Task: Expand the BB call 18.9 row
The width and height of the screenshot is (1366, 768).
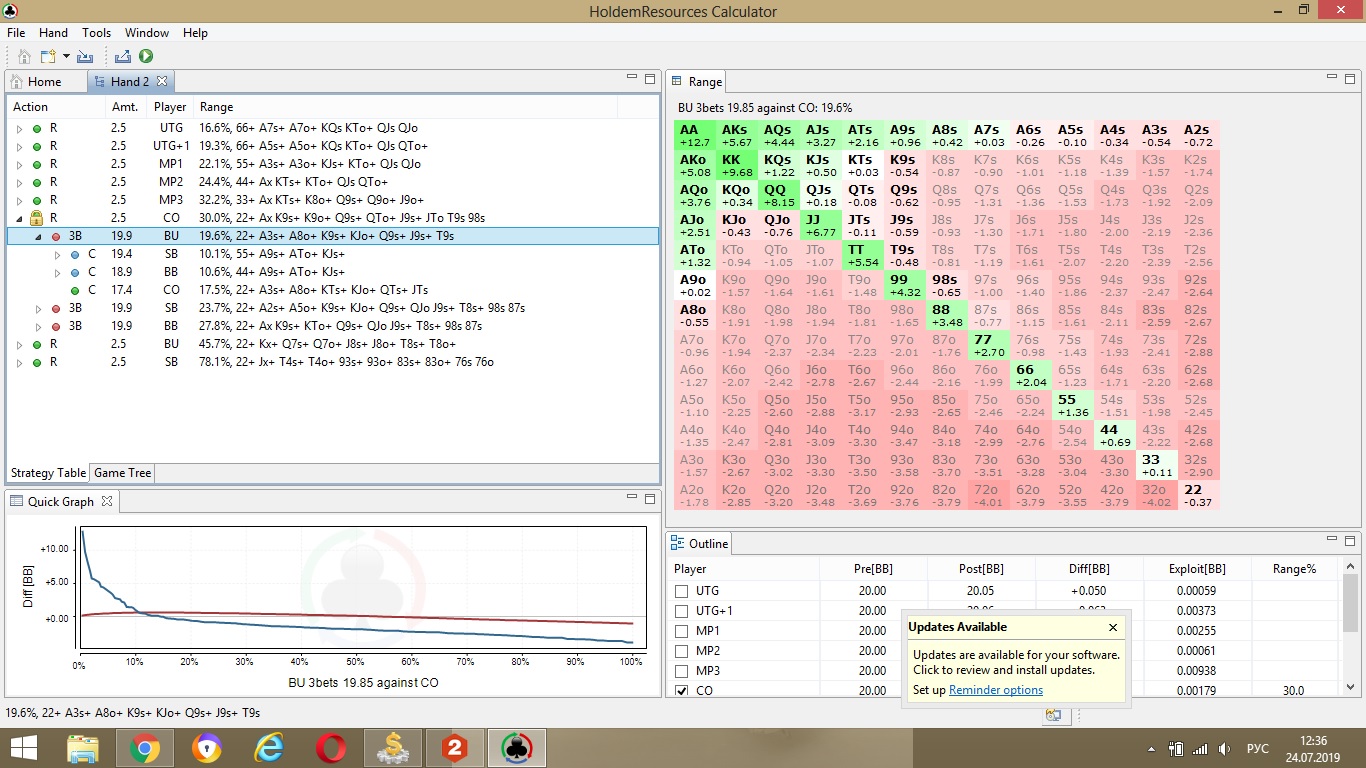Action: pos(58,272)
